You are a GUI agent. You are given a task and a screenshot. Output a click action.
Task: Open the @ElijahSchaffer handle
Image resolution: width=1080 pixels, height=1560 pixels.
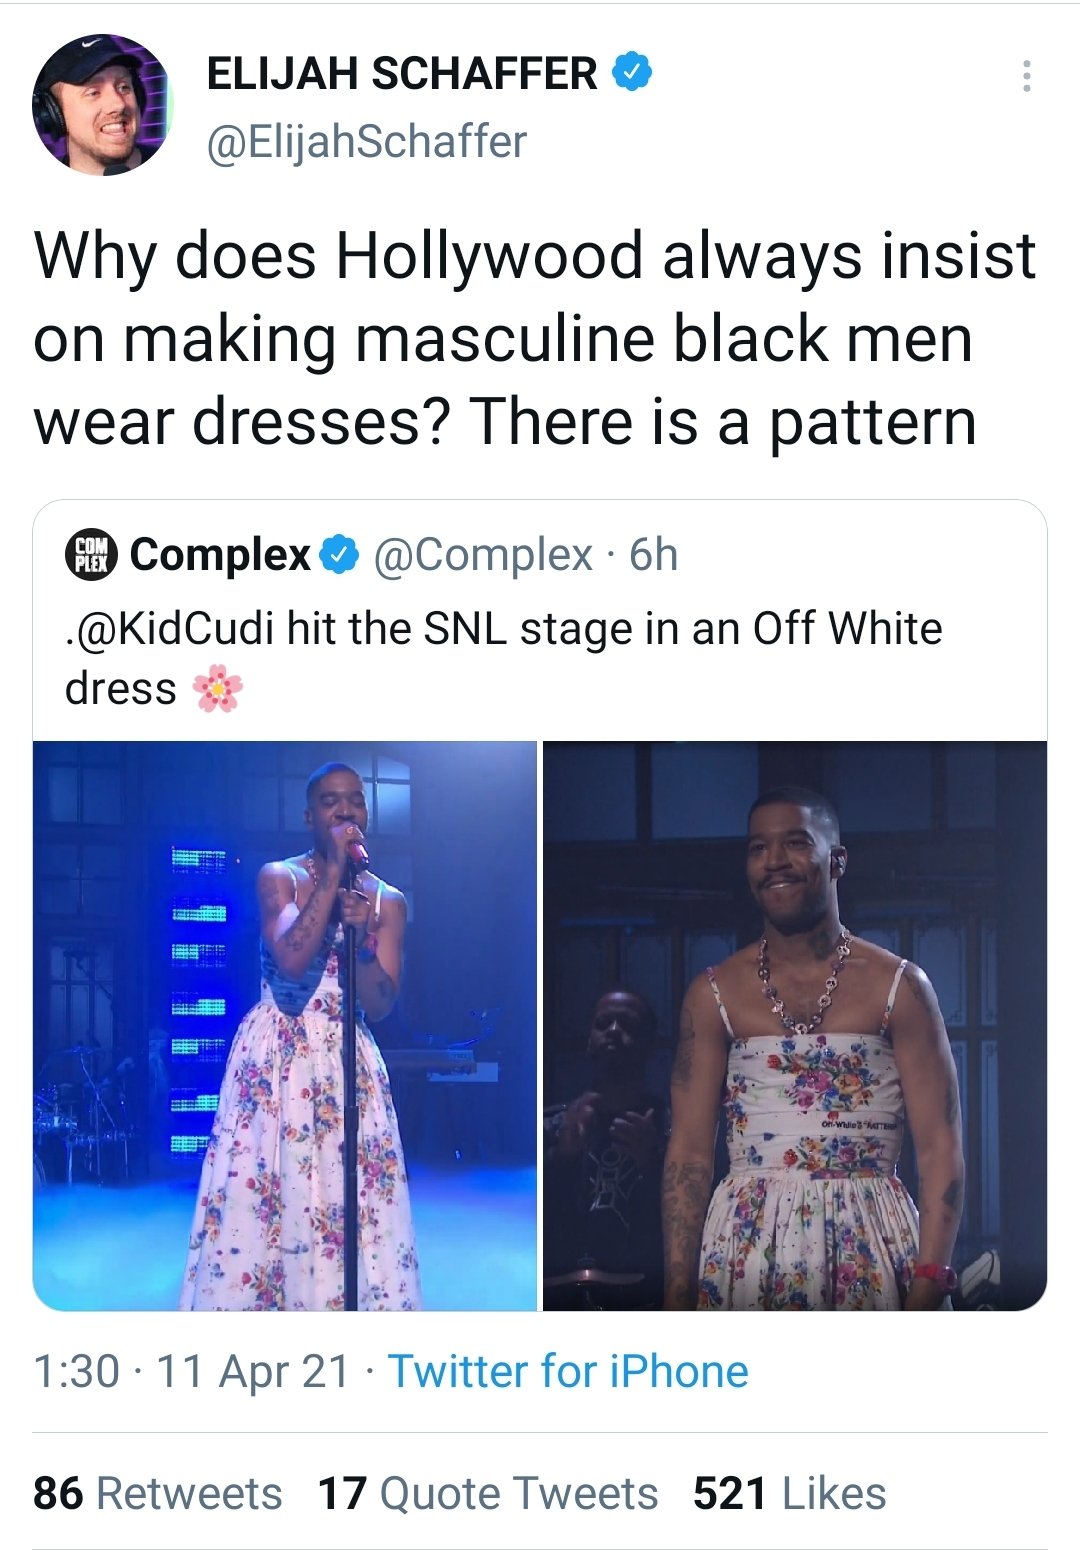click(x=367, y=142)
